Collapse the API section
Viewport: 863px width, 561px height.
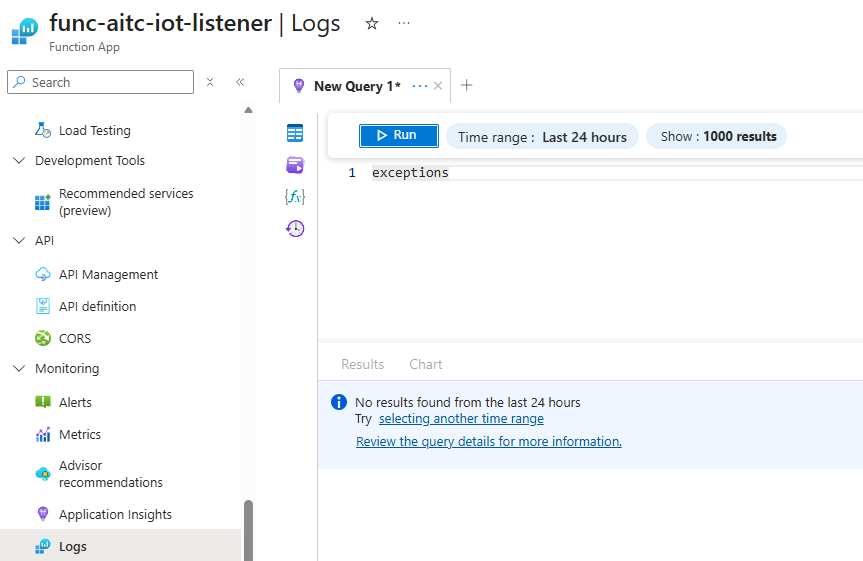[19, 241]
